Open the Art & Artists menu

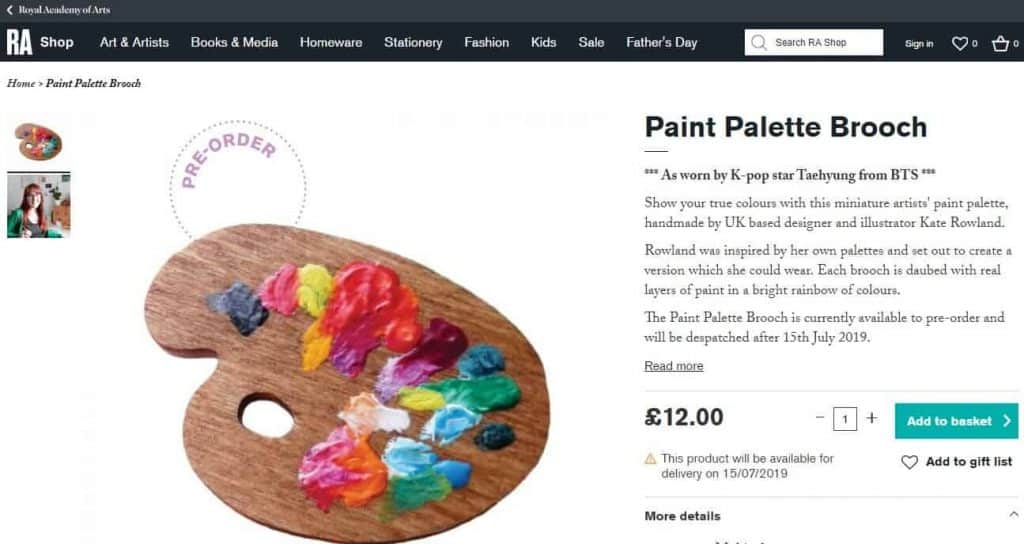134,42
